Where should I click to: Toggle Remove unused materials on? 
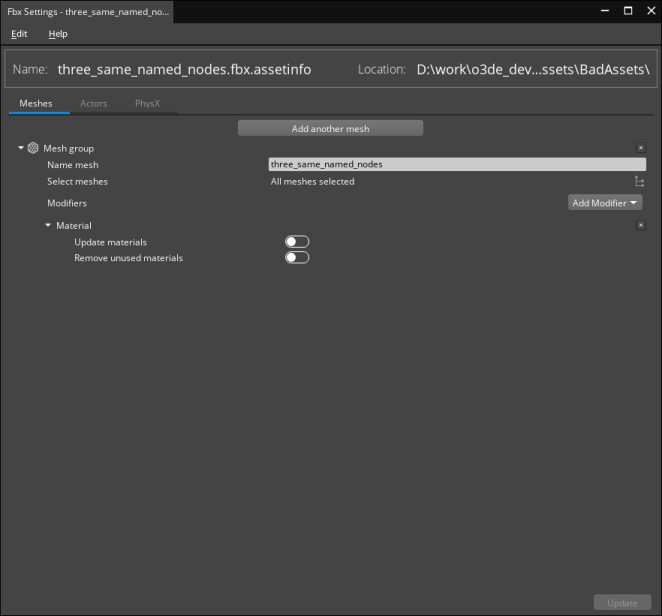click(297, 258)
